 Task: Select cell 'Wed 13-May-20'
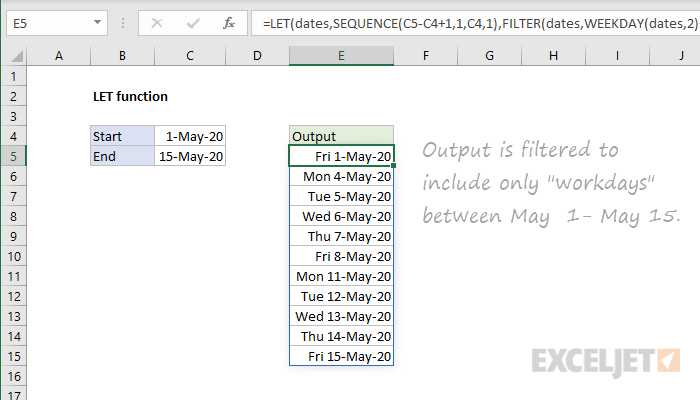coord(341,317)
